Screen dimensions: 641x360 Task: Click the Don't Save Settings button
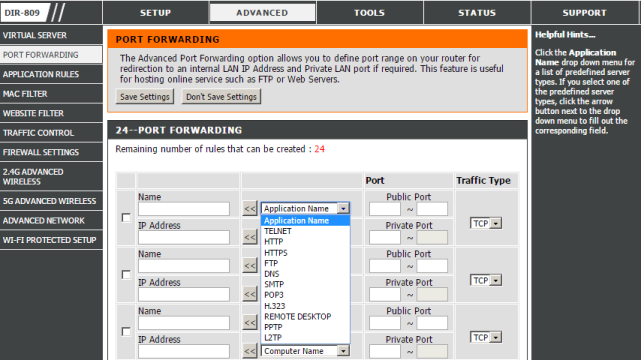click(x=221, y=97)
